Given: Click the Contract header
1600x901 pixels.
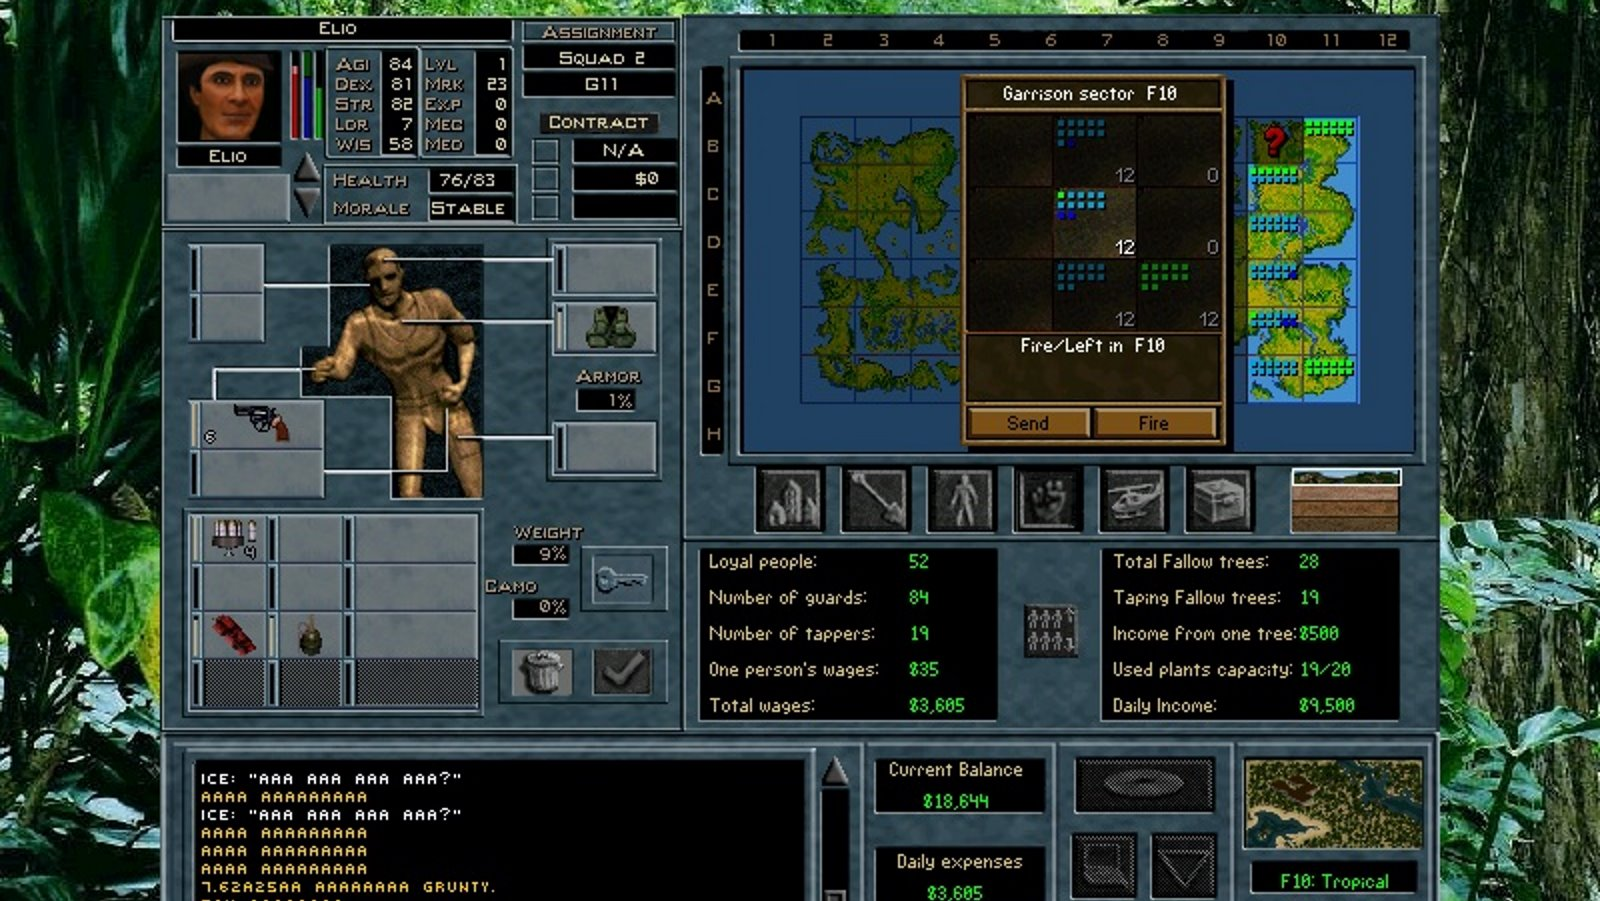Looking at the screenshot, I should point(598,122).
